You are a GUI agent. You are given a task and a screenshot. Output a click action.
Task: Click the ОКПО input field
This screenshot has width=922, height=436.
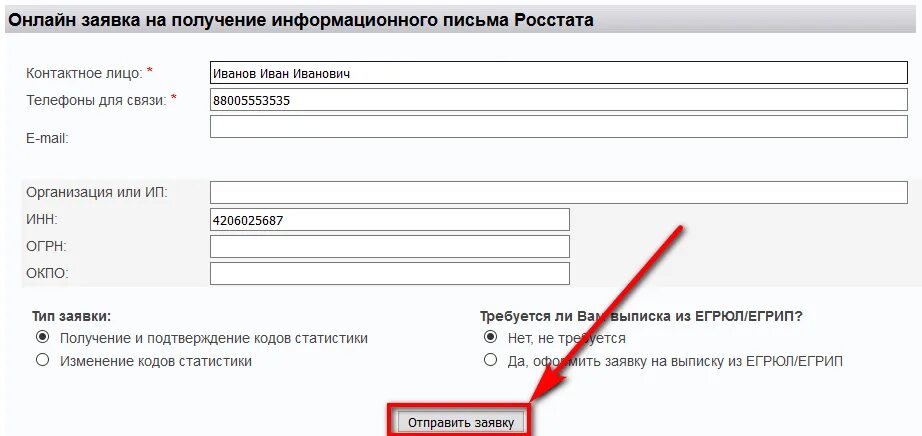tap(390, 274)
